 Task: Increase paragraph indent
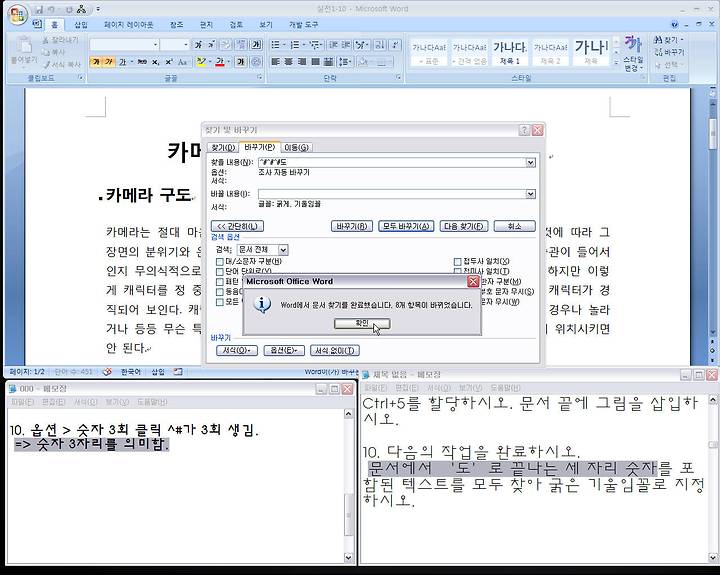click(x=346, y=45)
